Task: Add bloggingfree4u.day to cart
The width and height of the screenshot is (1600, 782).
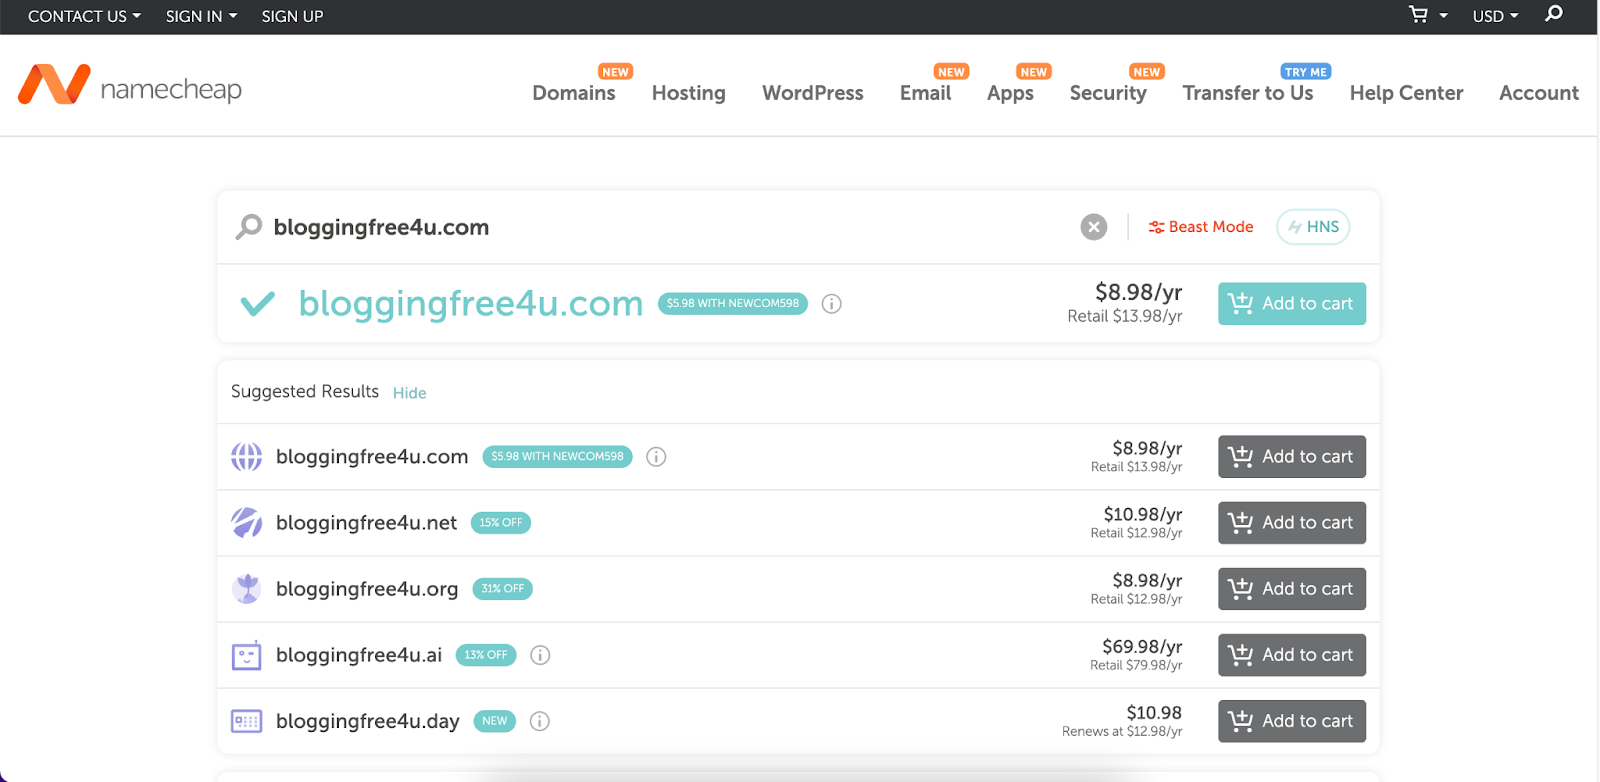Action: 1292,721
